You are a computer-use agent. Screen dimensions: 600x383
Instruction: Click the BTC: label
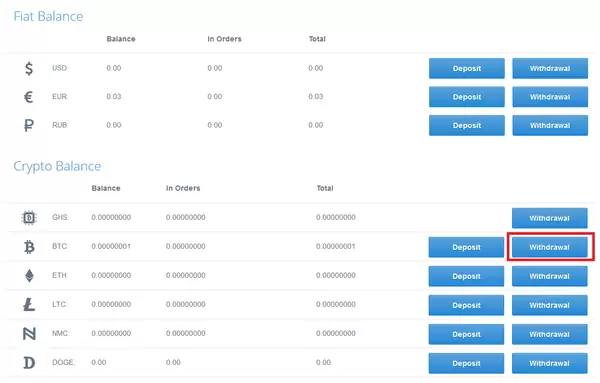[60, 246]
